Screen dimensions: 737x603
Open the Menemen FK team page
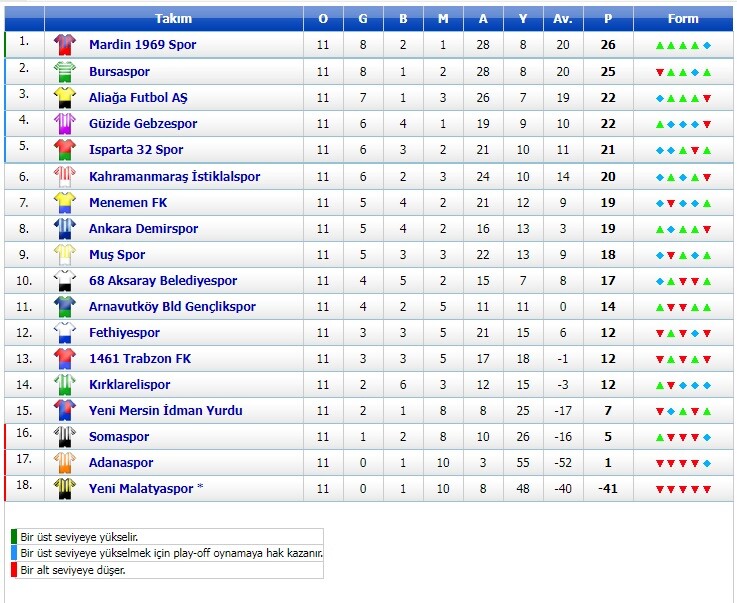coord(128,203)
